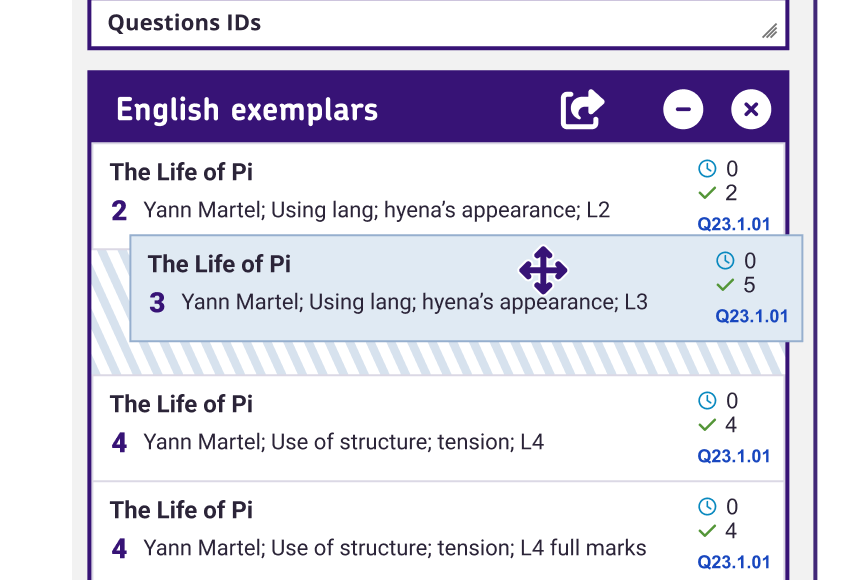This screenshot has height=580, width=860.
Task: Click the checkmark on the L4 full marks exemplar
Action: click(x=707, y=531)
